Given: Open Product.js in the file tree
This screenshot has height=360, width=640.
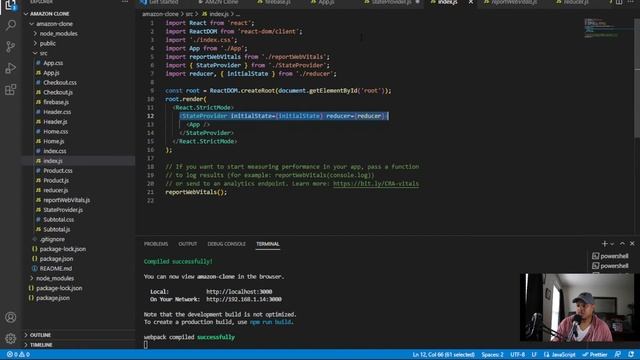Looking at the screenshot, I should click(56, 180).
